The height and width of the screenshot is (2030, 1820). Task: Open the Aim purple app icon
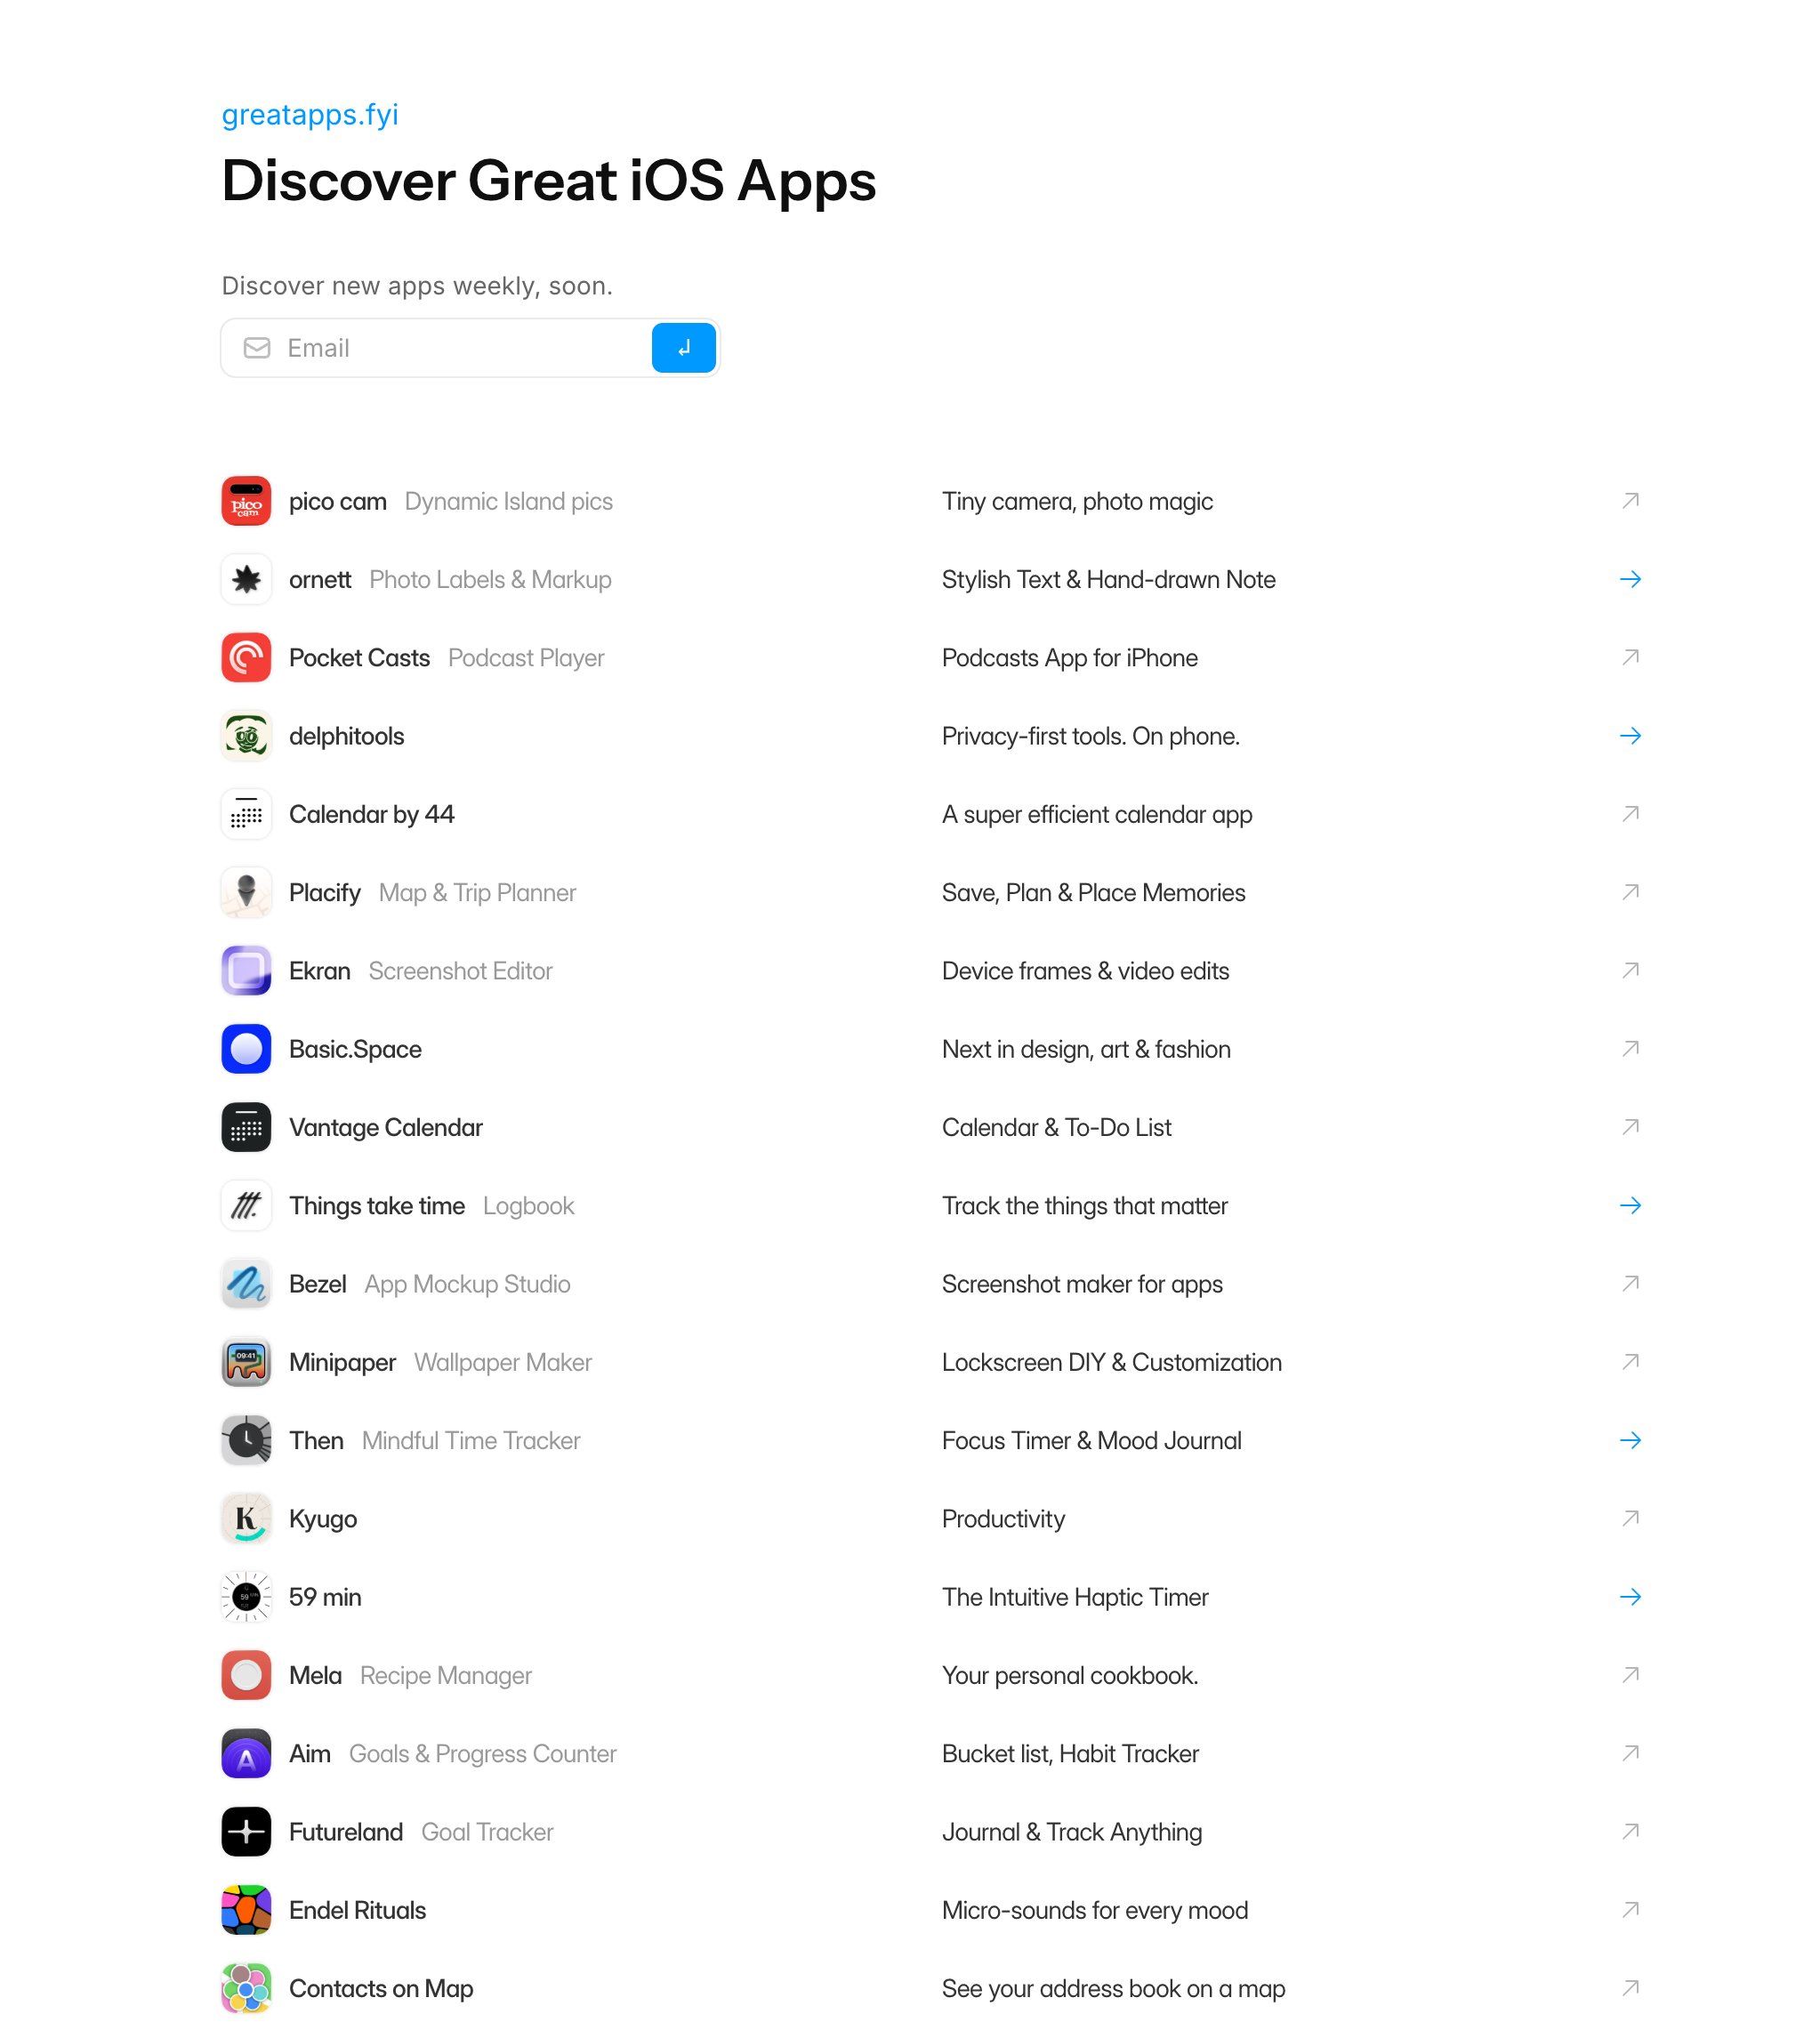[x=246, y=1754]
